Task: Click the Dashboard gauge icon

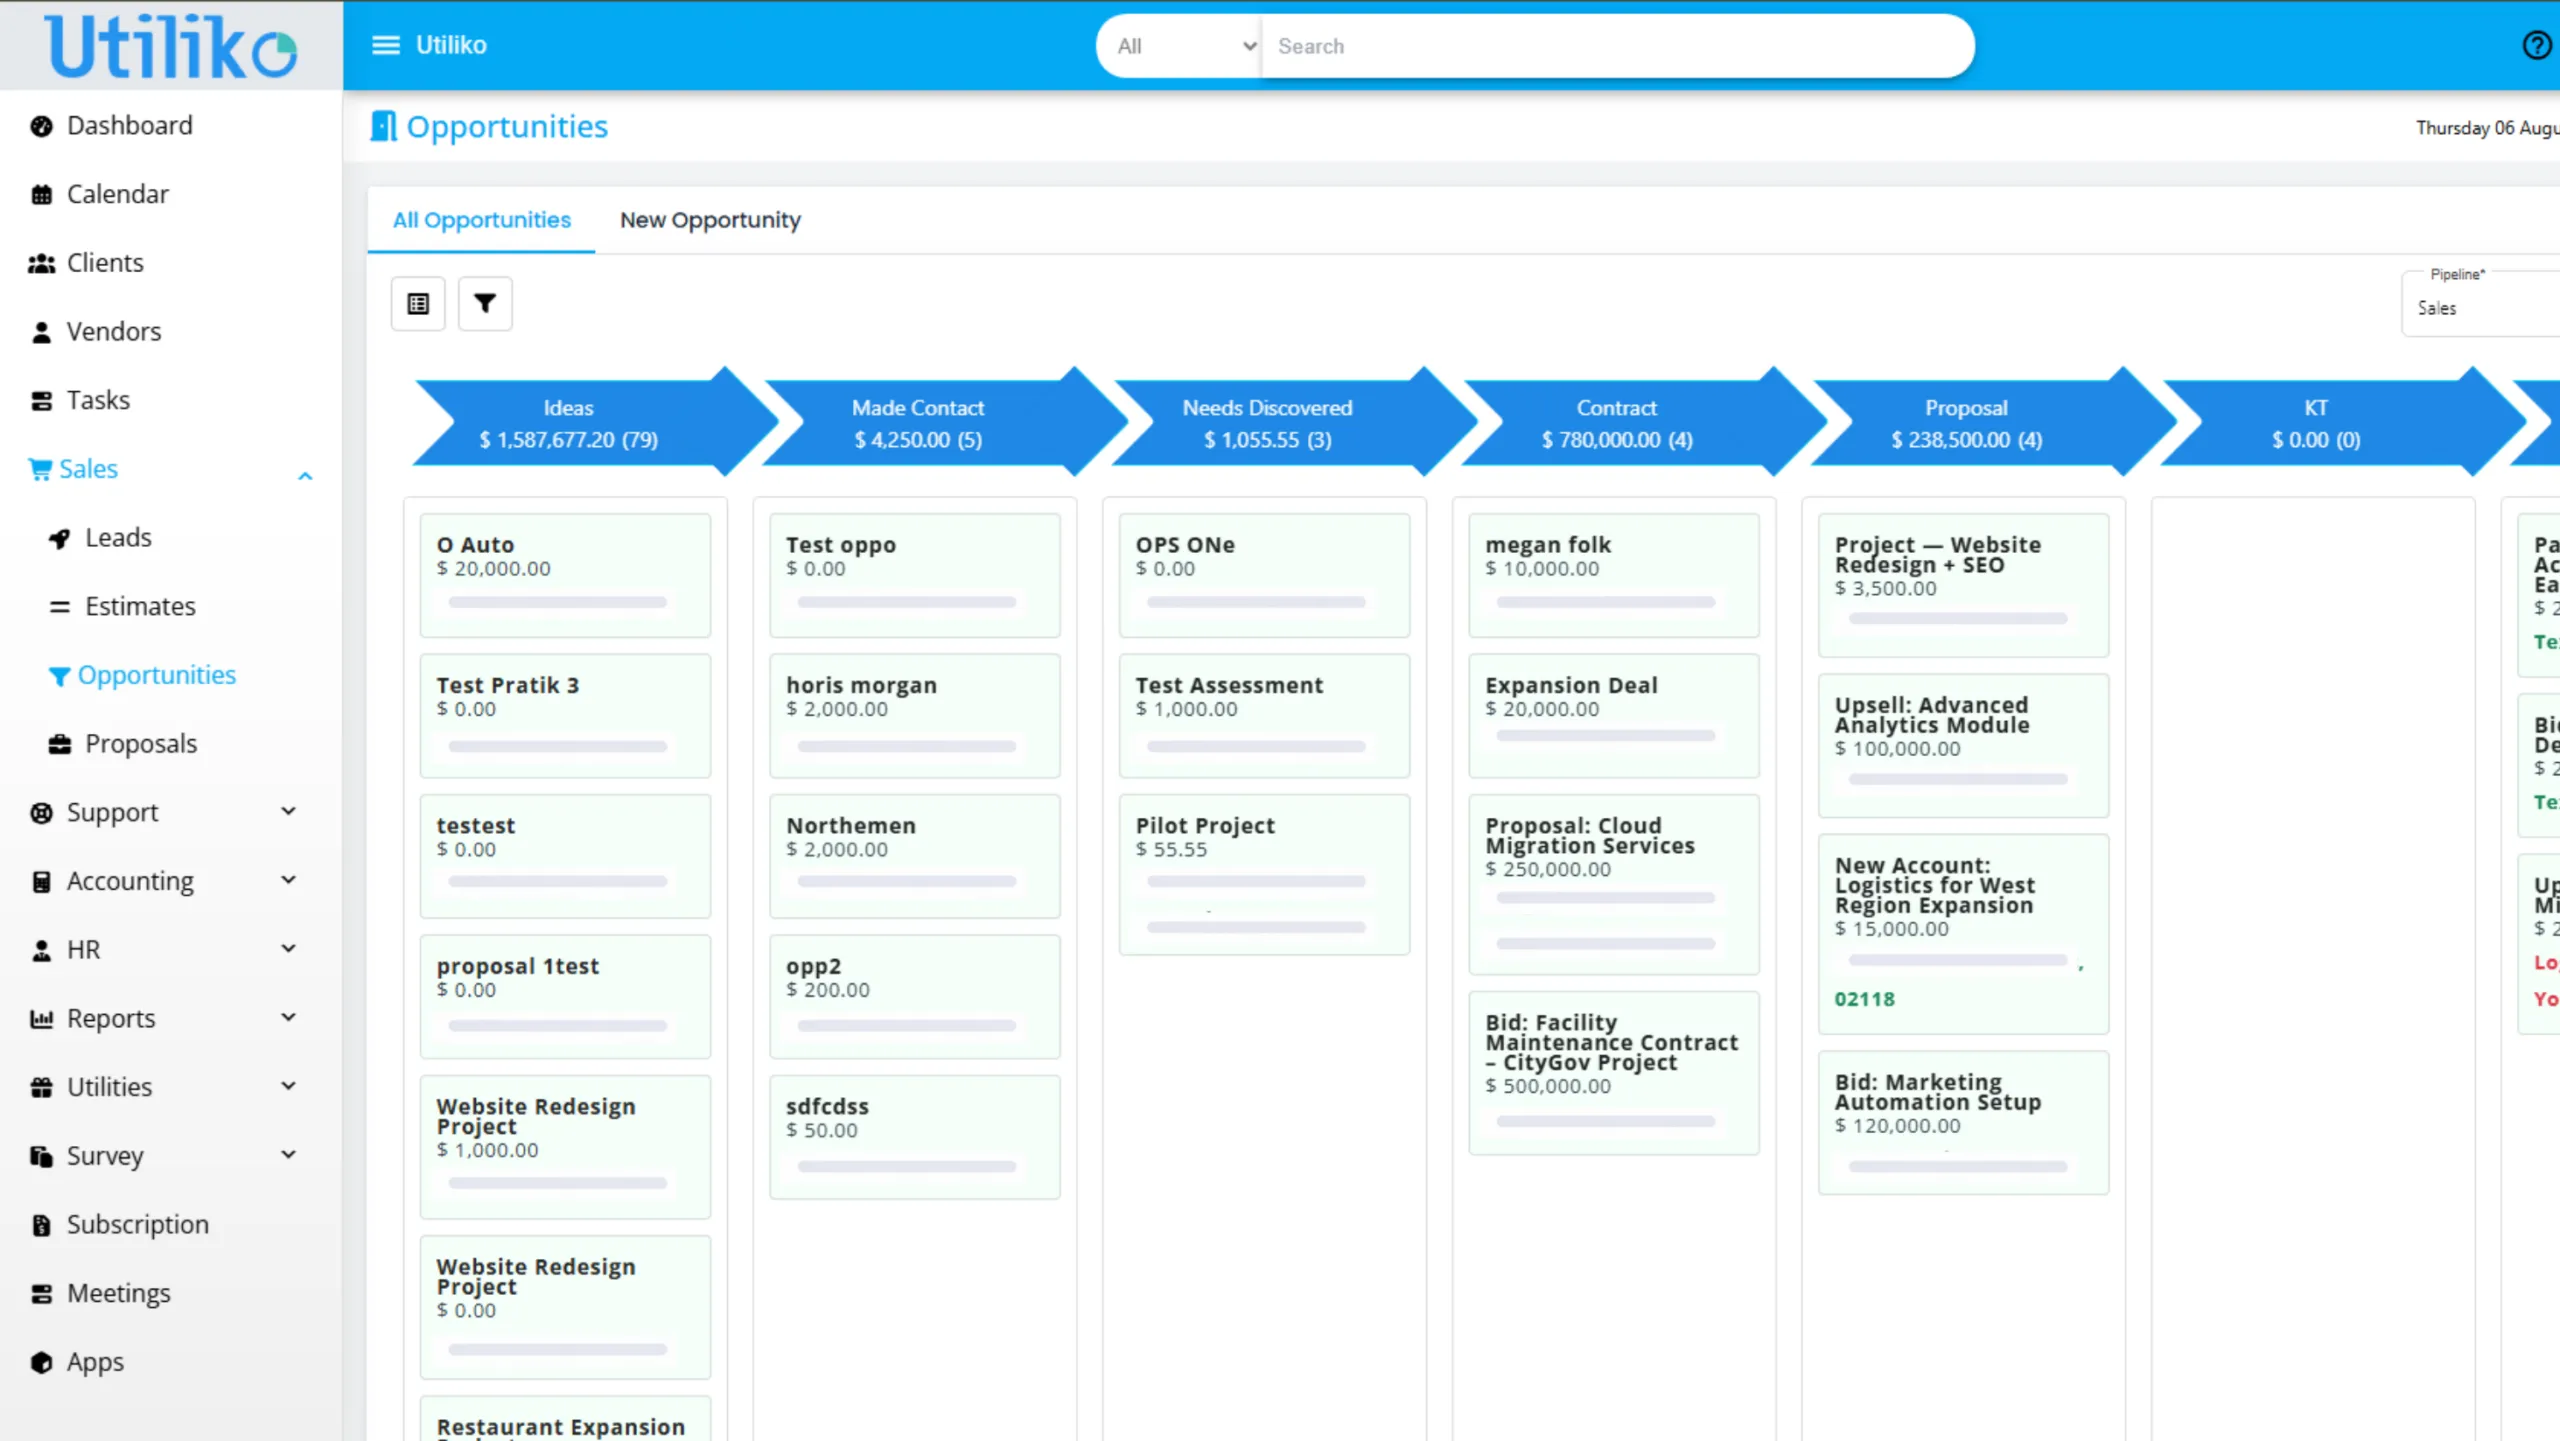Action: point(41,126)
